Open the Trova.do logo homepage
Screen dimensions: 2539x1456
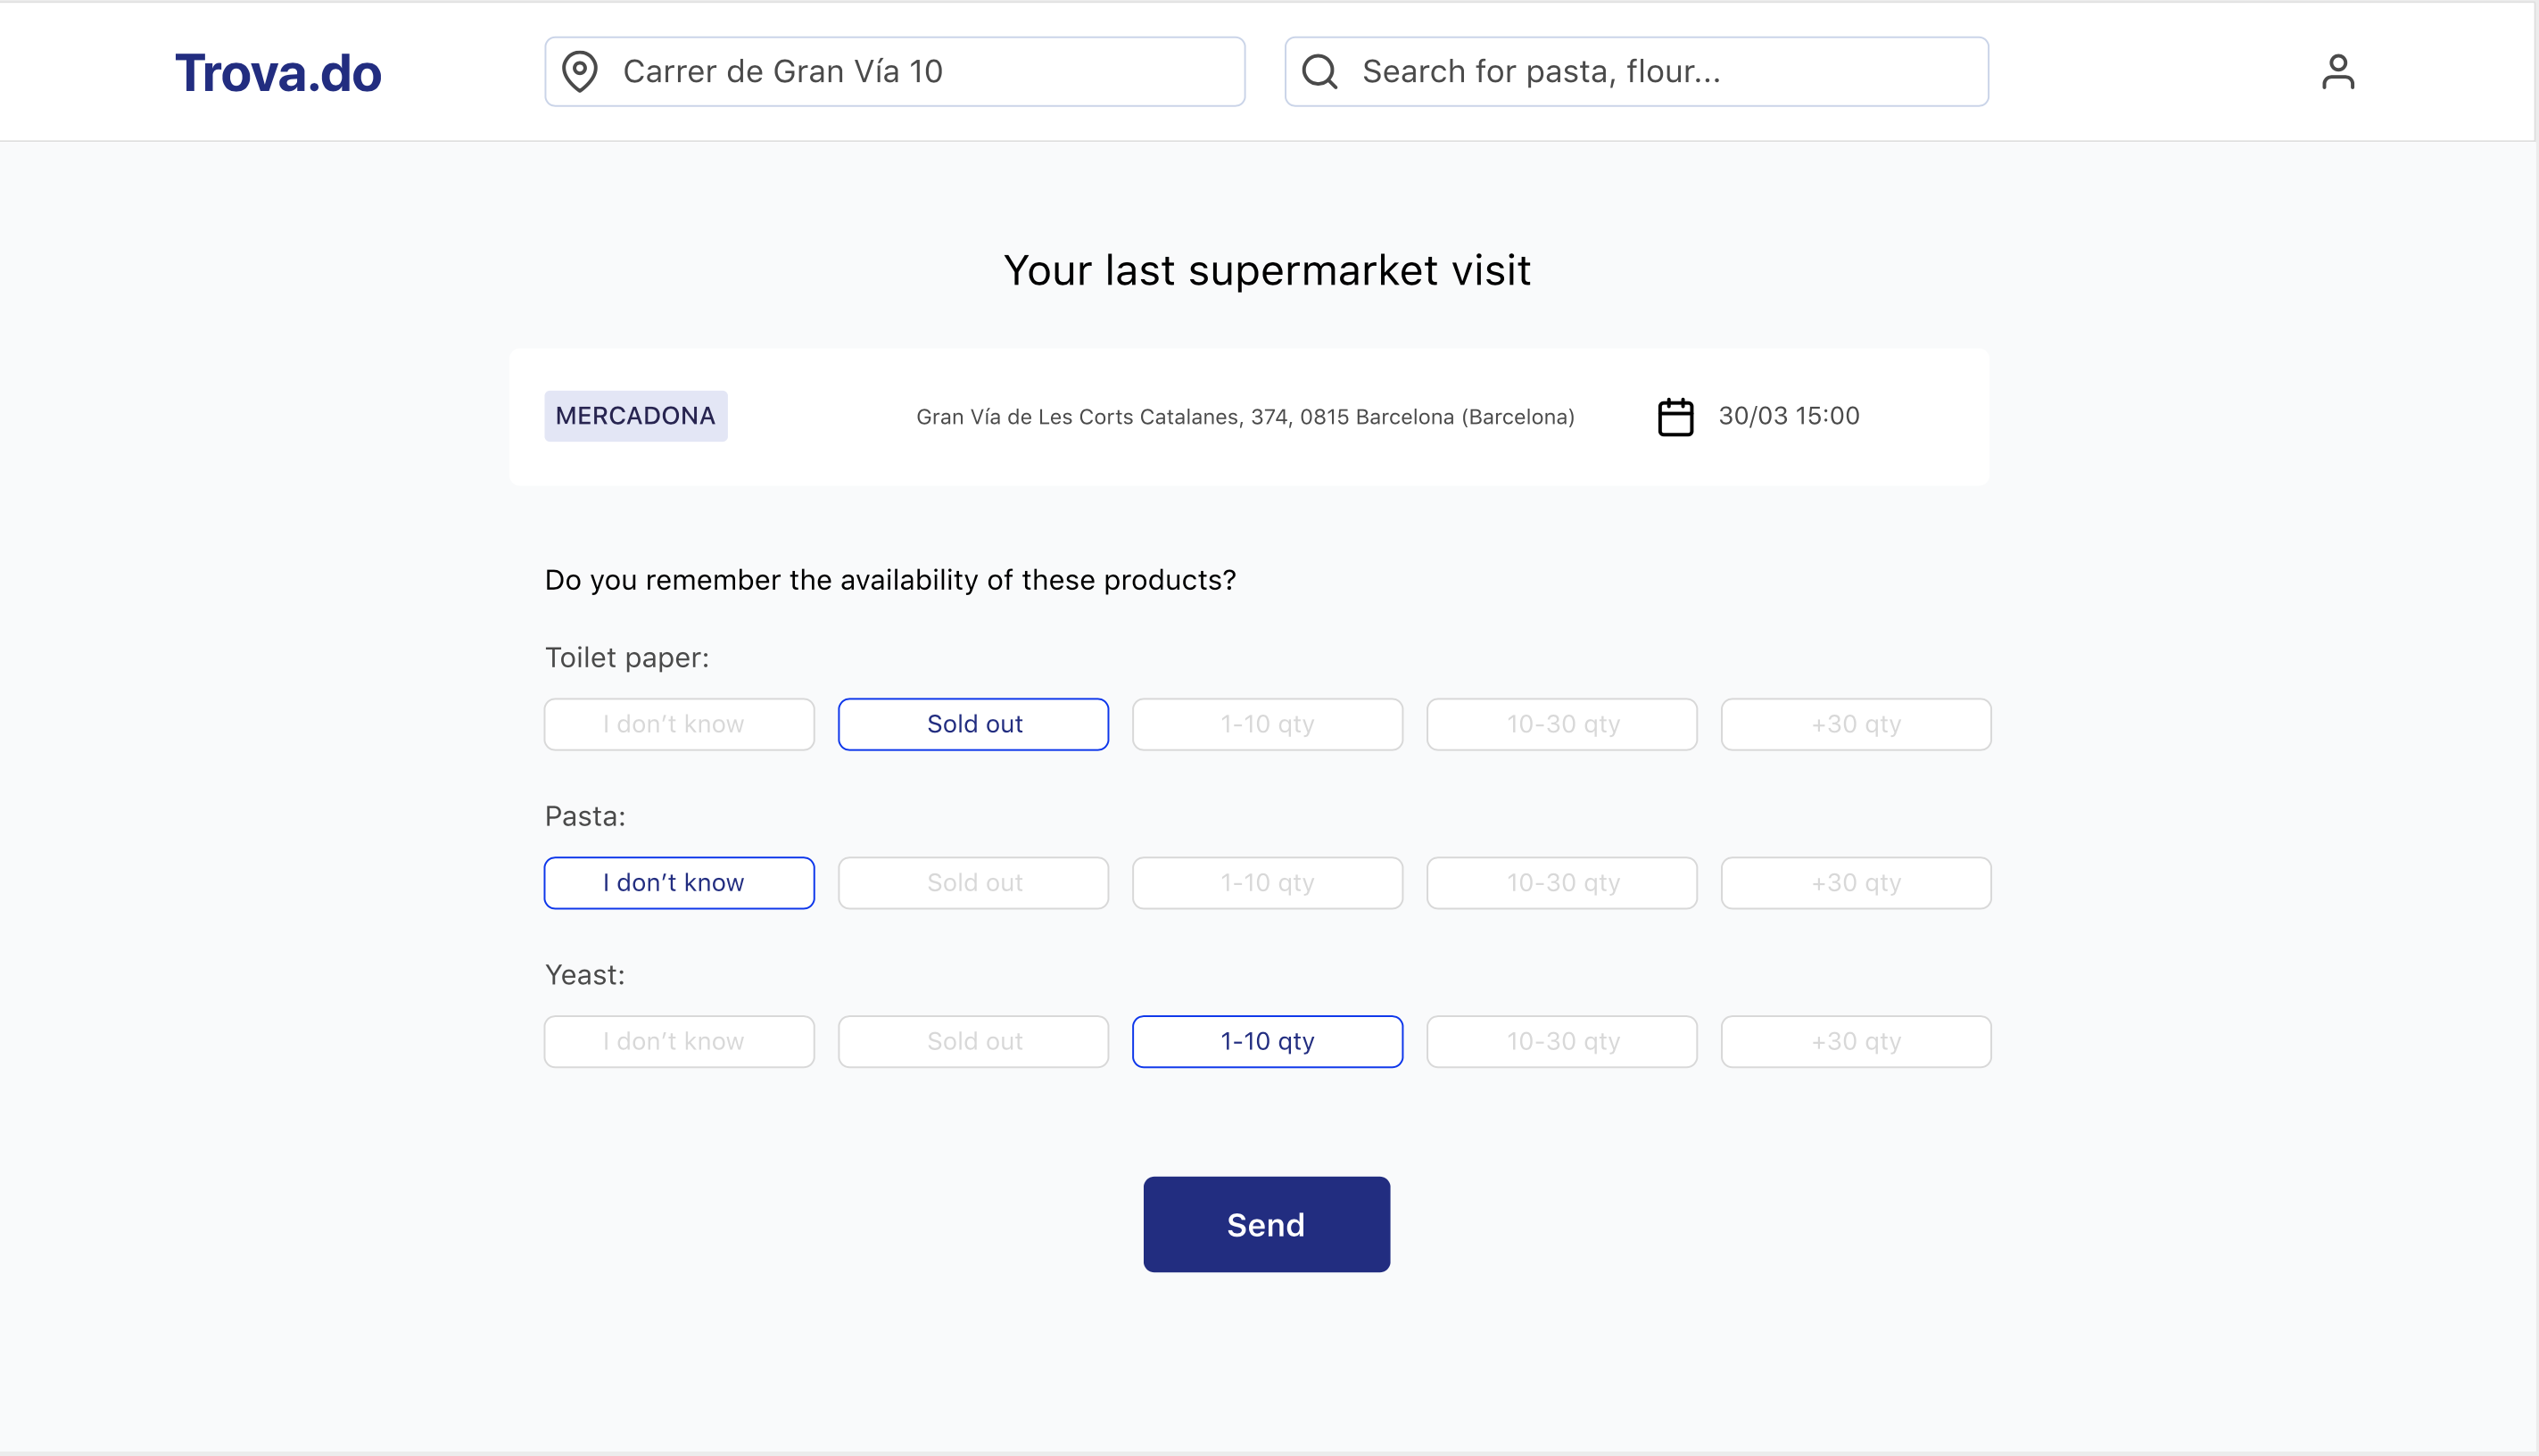(x=278, y=73)
